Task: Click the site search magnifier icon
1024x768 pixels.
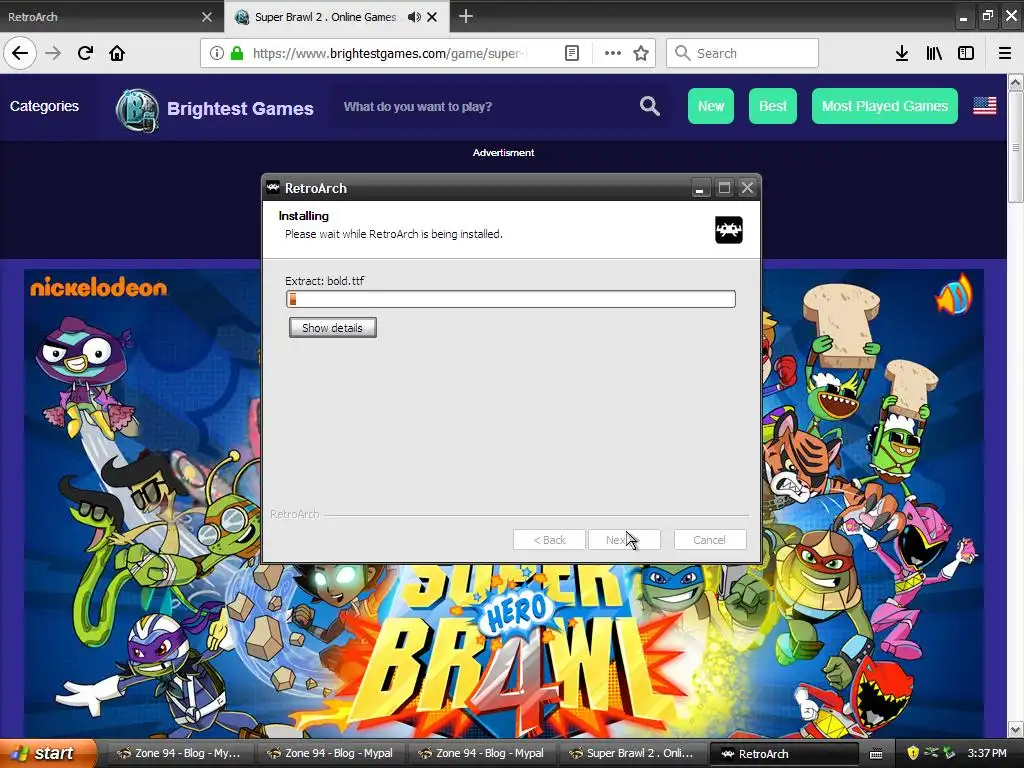Action: coord(649,106)
